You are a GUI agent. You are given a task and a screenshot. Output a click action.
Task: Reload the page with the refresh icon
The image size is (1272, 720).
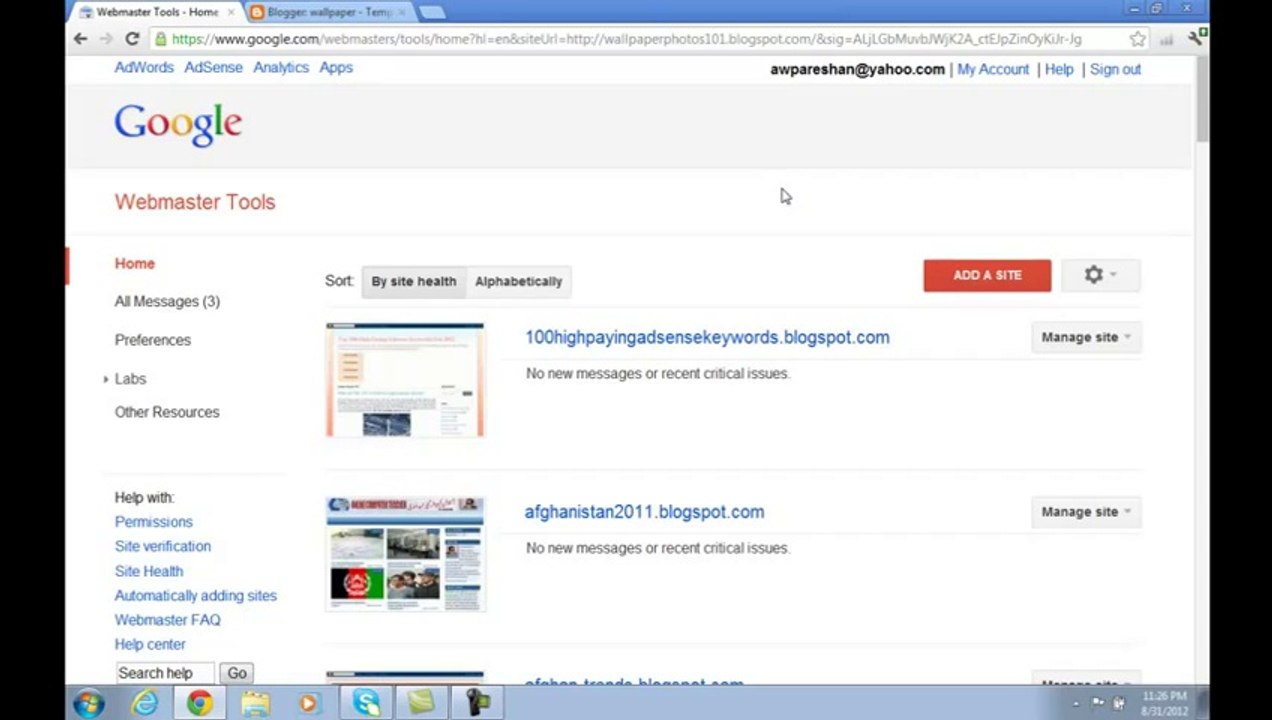(x=132, y=39)
